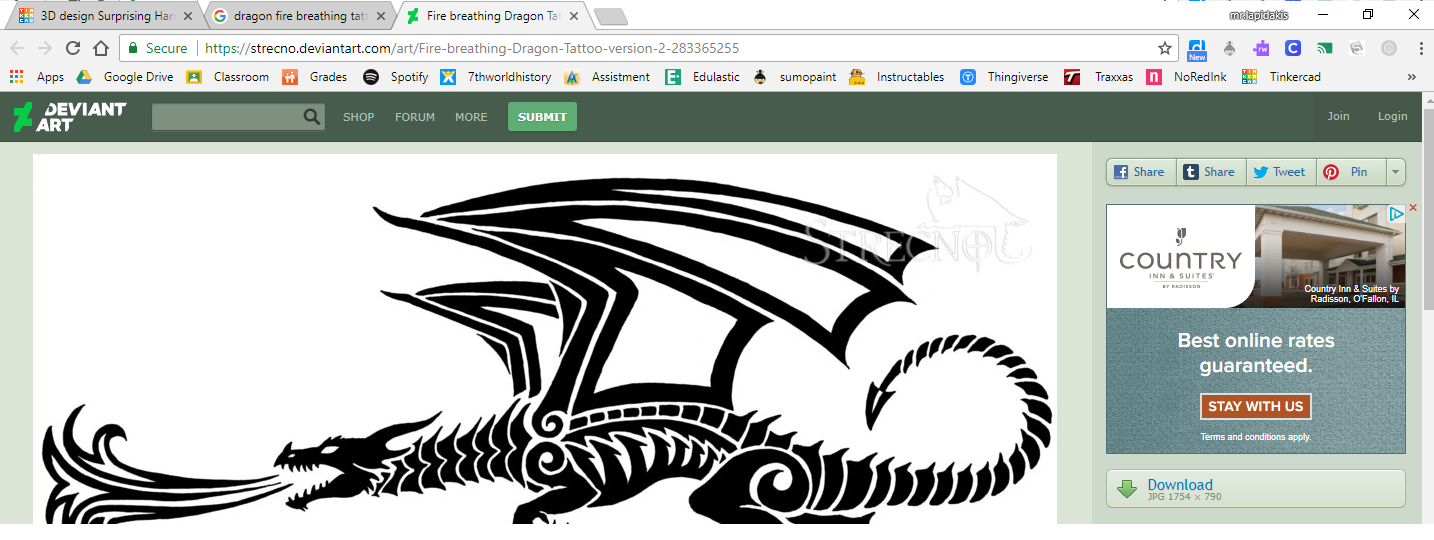1434x540 pixels.
Task: Download the JPG 1754 × 790 image
Action: coord(1255,489)
